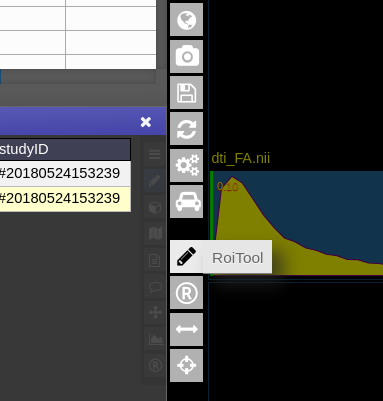The image size is (383, 401).
Task: Select the horizontal double-arrow tool
Action: 186,329
